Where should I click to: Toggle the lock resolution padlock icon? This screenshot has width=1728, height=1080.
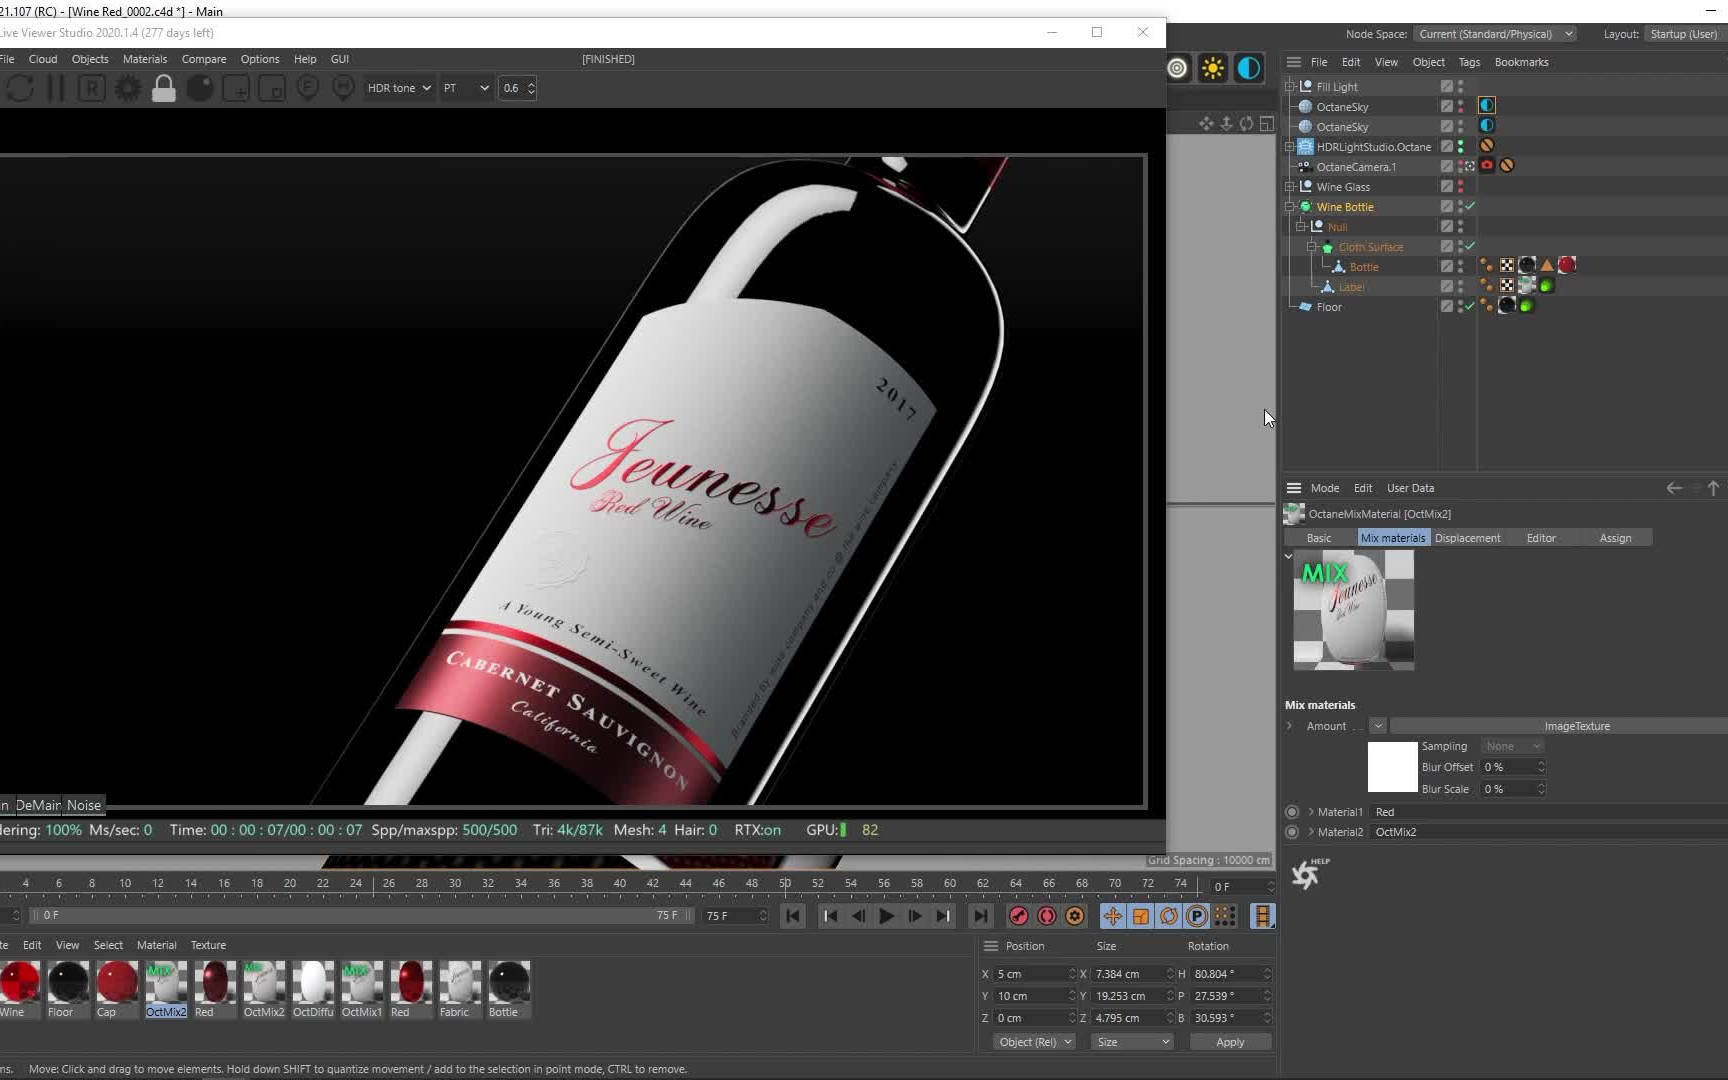point(164,88)
